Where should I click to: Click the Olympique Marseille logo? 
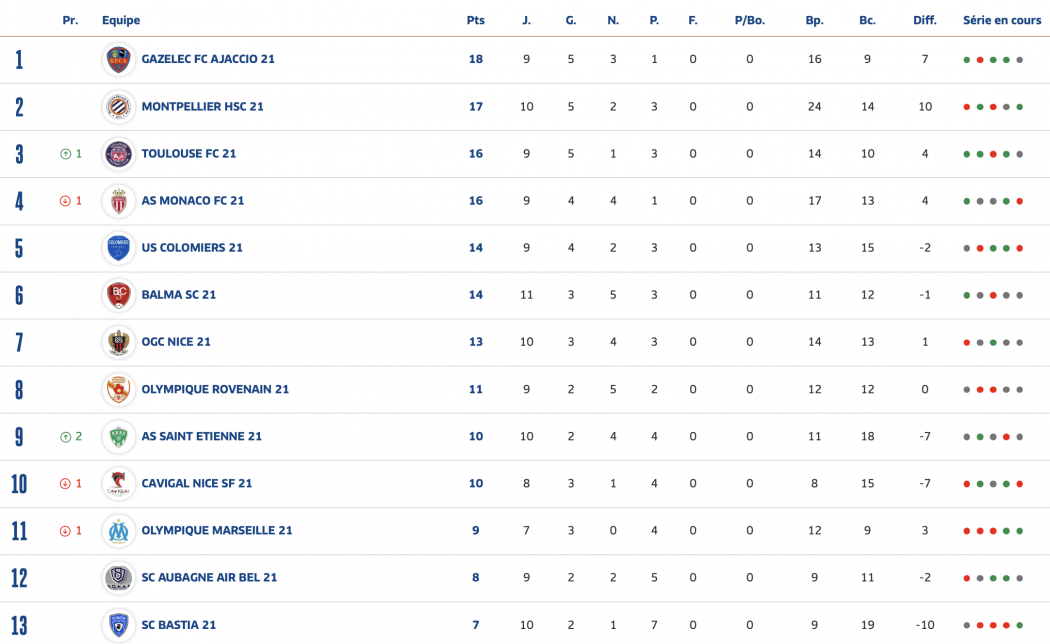(x=119, y=531)
